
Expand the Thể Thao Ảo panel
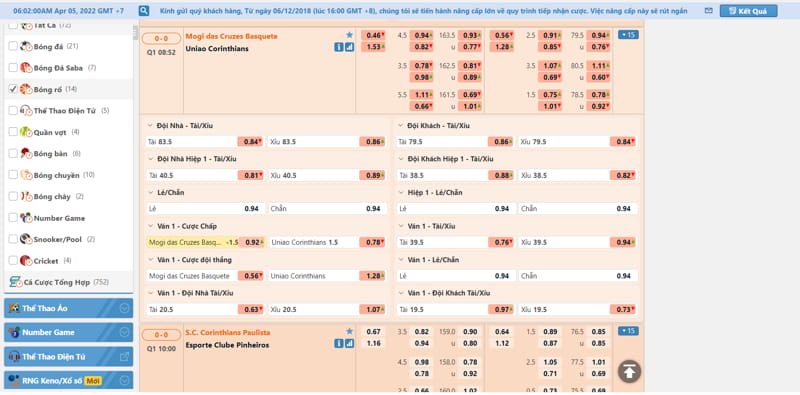(x=68, y=308)
